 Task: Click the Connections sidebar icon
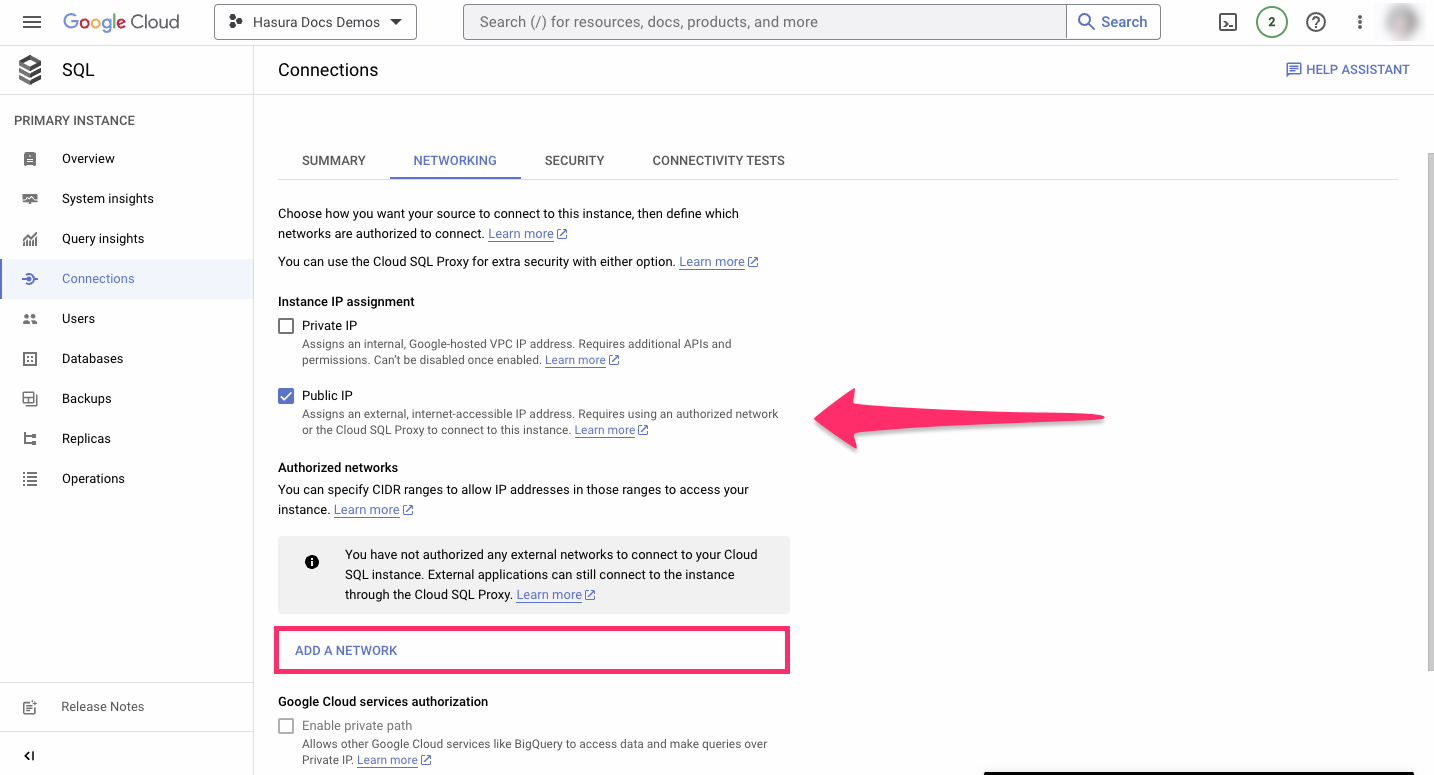click(x=30, y=279)
